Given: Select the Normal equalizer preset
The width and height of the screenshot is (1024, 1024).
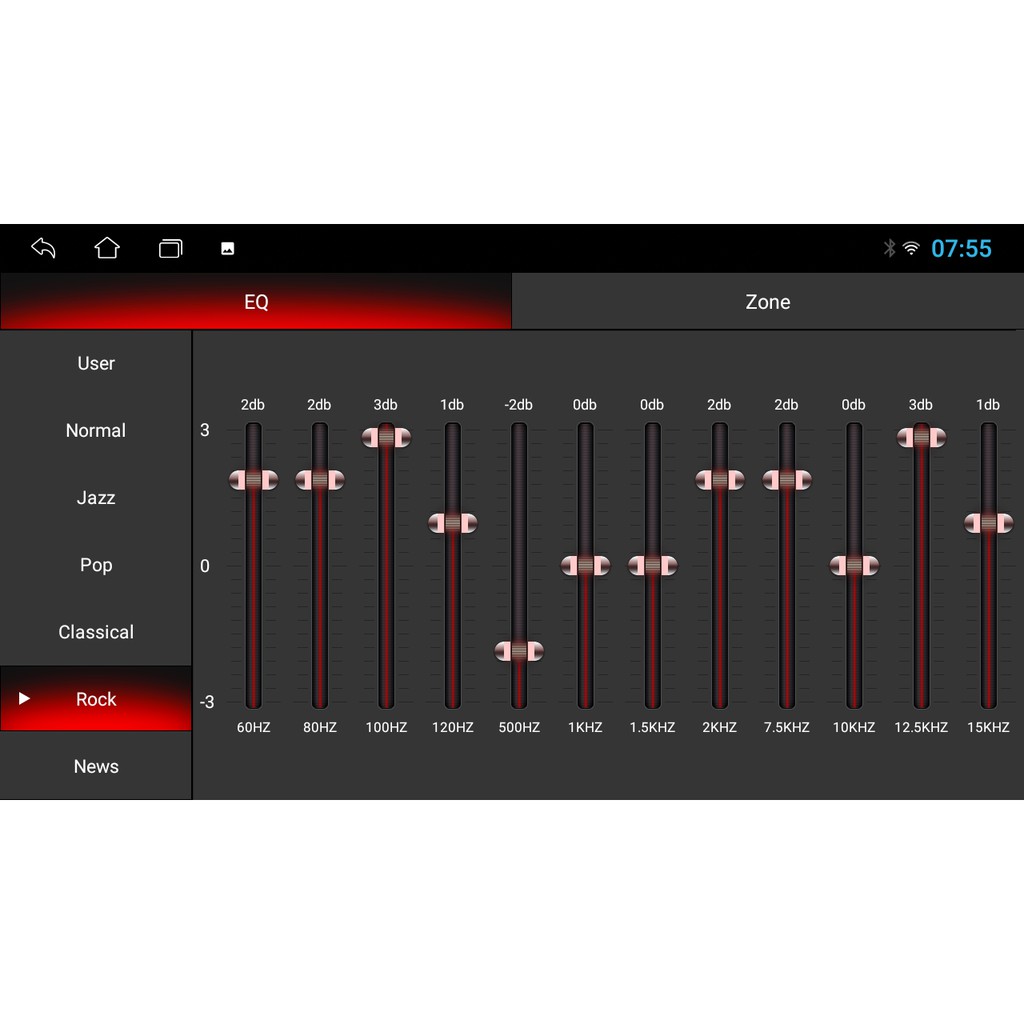Looking at the screenshot, I should click(x=96, y=430).
